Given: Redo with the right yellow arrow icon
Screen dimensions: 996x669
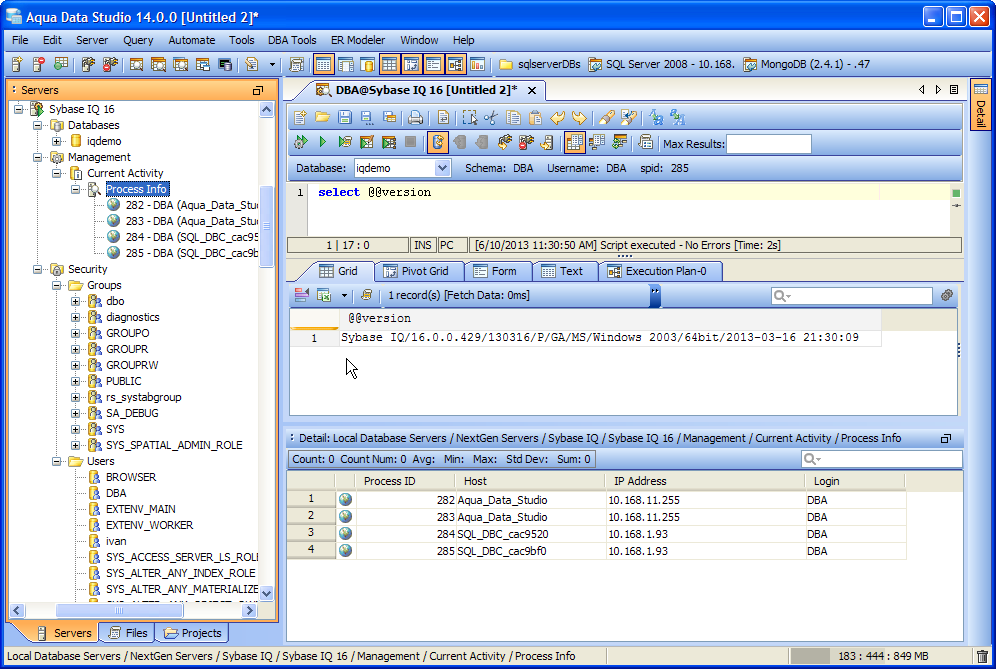Looking at the screenshot, I should [579, 118].
